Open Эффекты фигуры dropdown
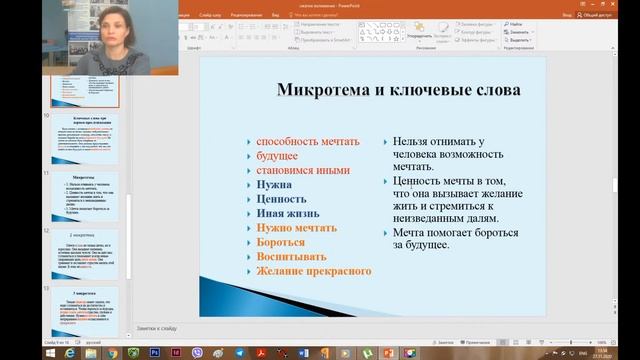 (476, 40)
